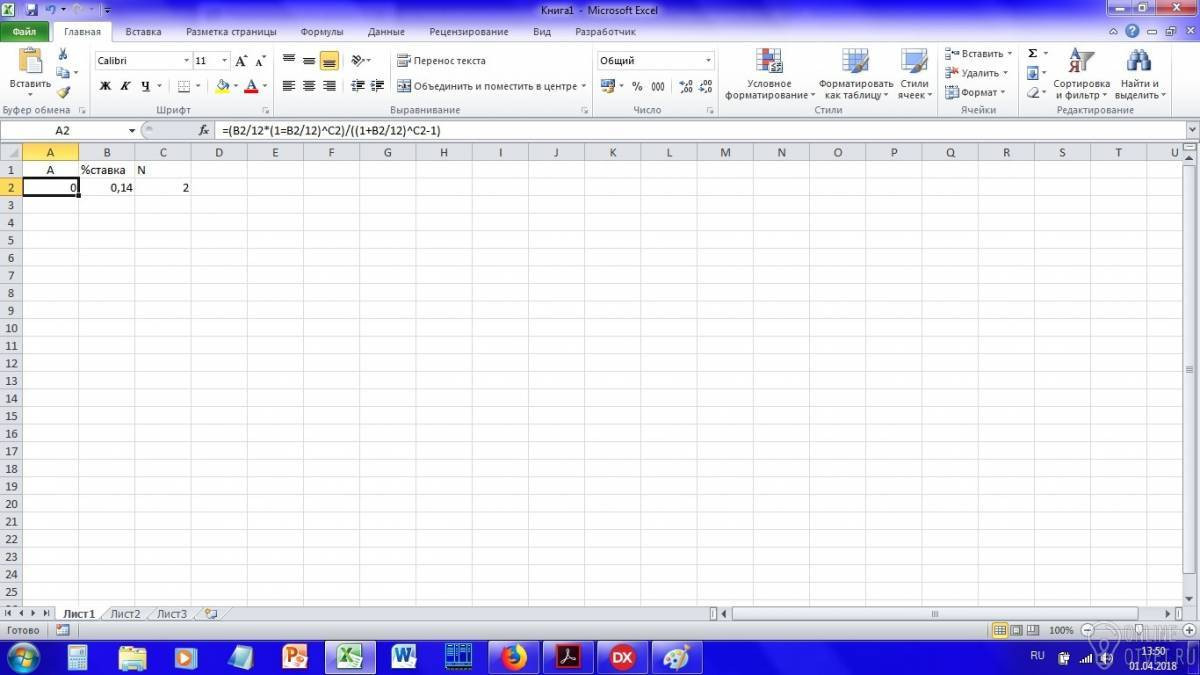The width and height of the screenshot is (1200, 675).
Task: Click the AutoSum sigma icon
Action: 1033,53
